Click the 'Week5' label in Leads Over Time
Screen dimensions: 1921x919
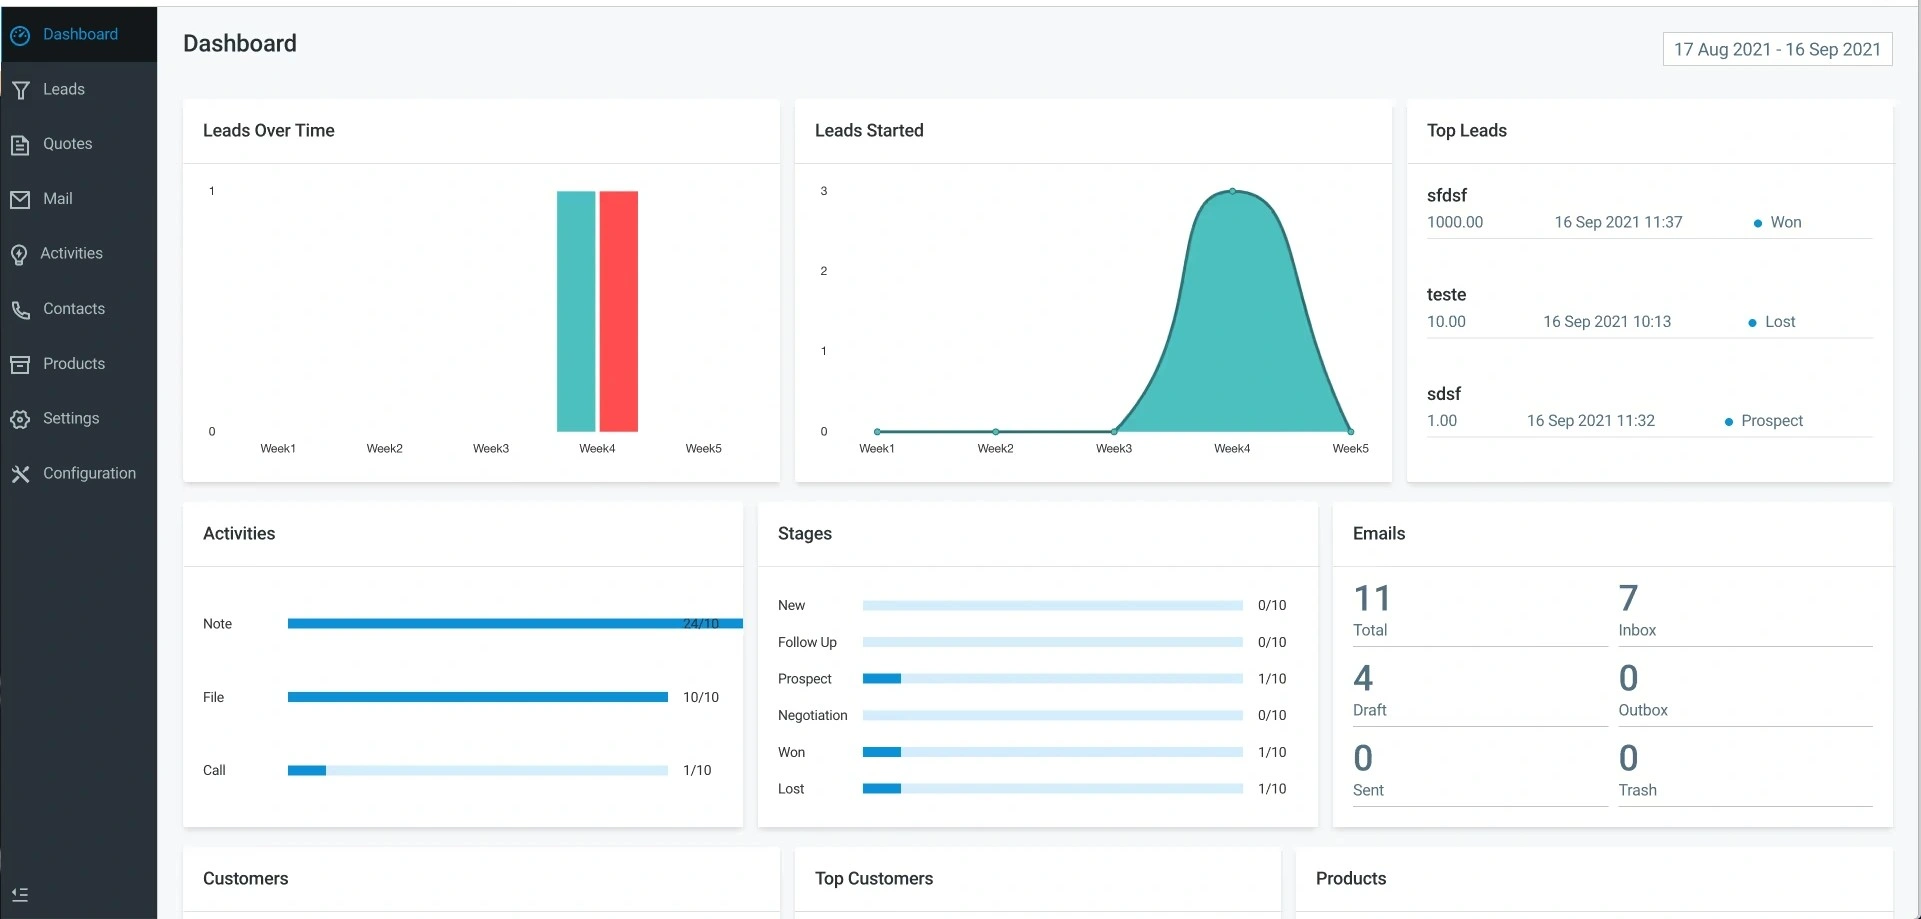(703, 448)
